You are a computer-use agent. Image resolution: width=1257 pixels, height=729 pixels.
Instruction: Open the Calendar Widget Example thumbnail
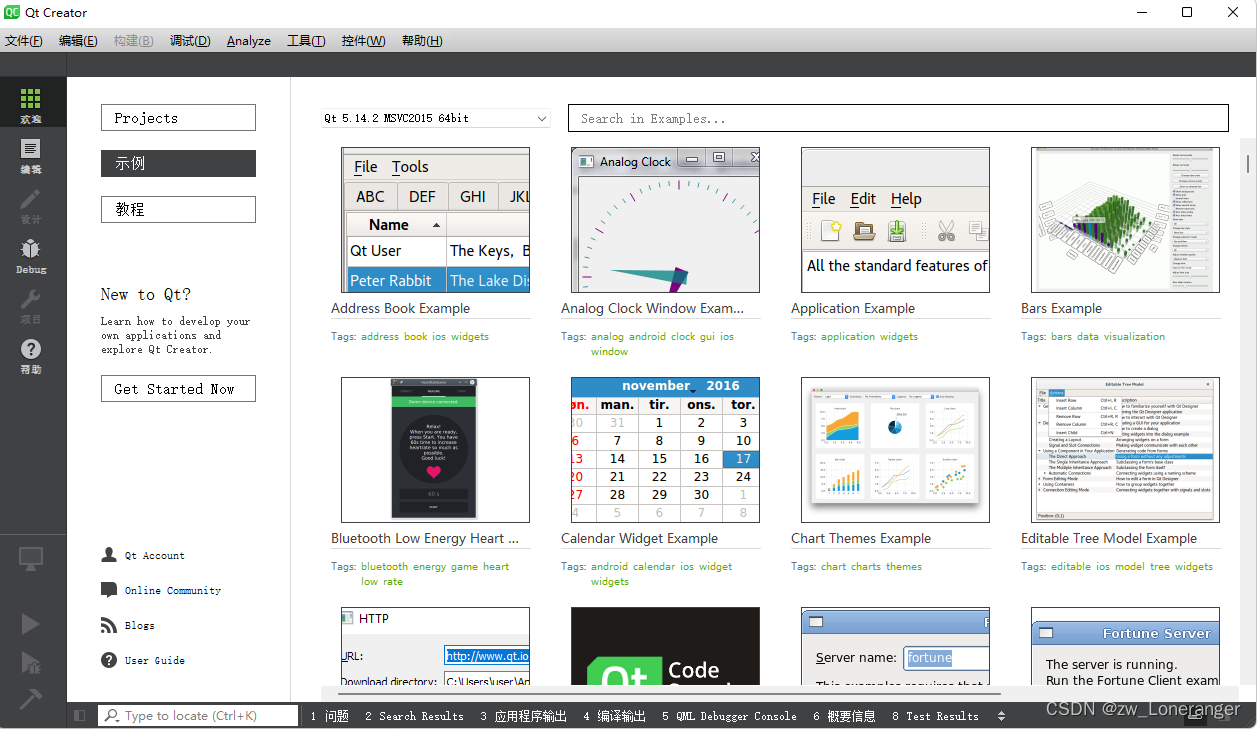coord(666,450)
